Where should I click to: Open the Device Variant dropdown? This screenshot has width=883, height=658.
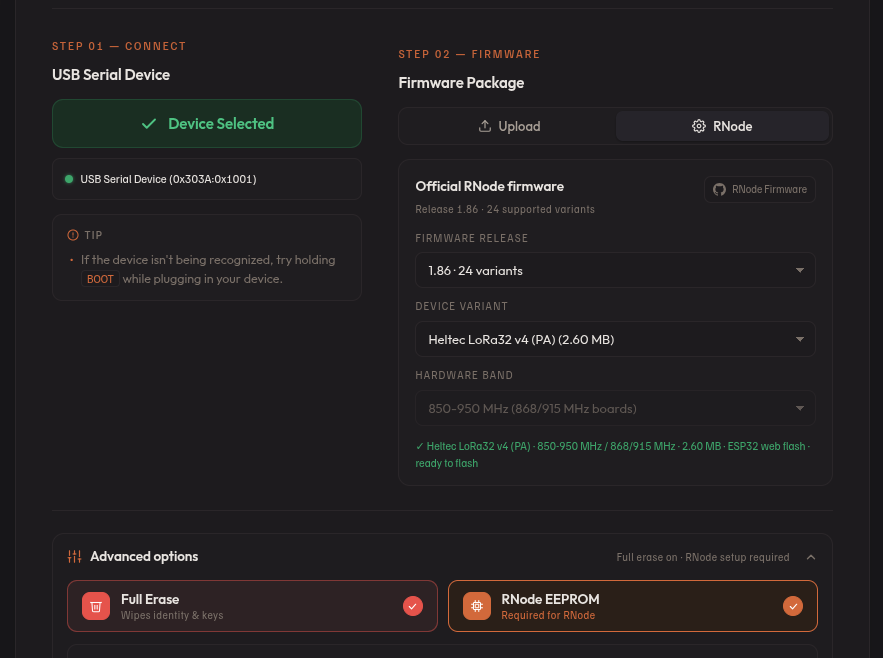point(615,339)
